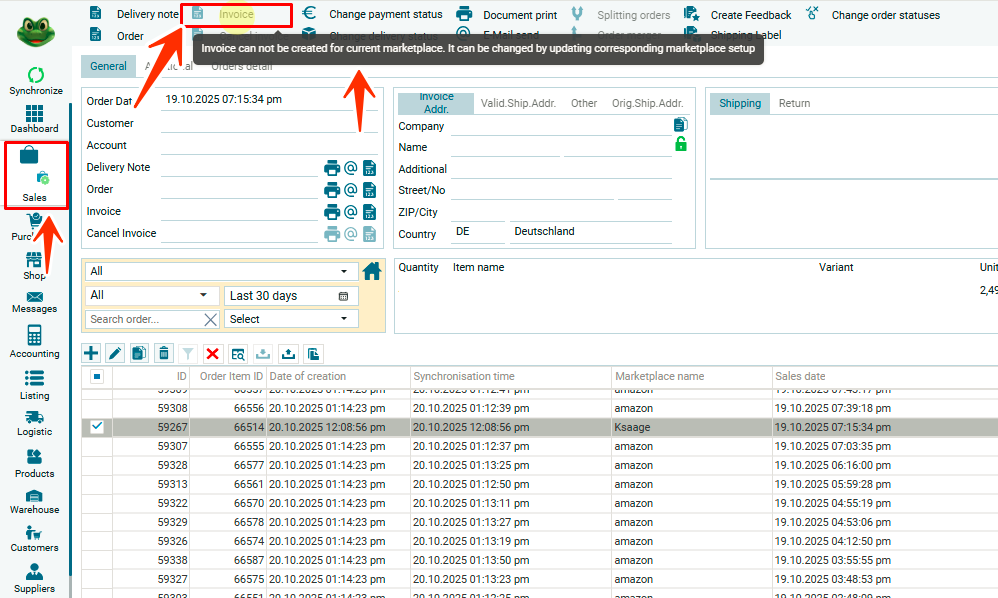Uncheck the checkbox for order 59267

(97, 427)
